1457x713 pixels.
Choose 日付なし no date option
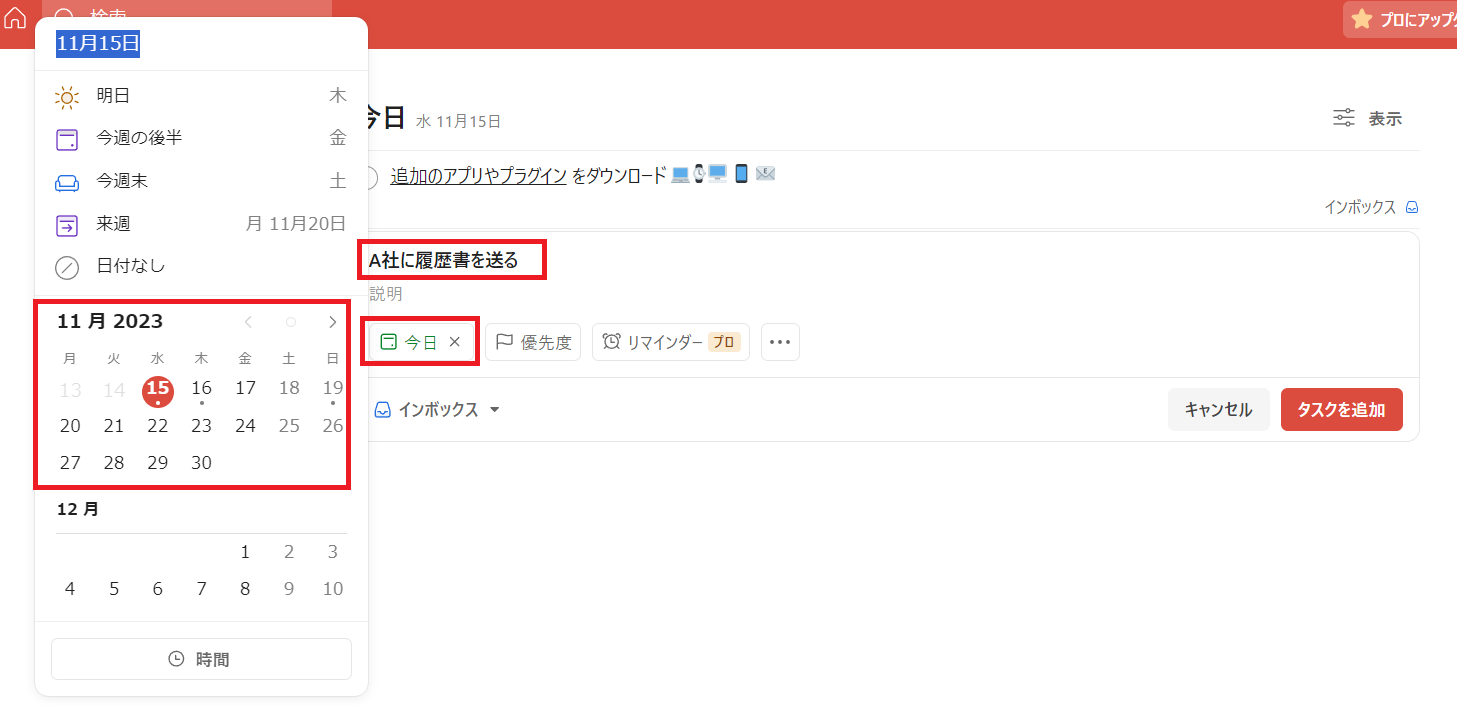(x=201, y=266)
